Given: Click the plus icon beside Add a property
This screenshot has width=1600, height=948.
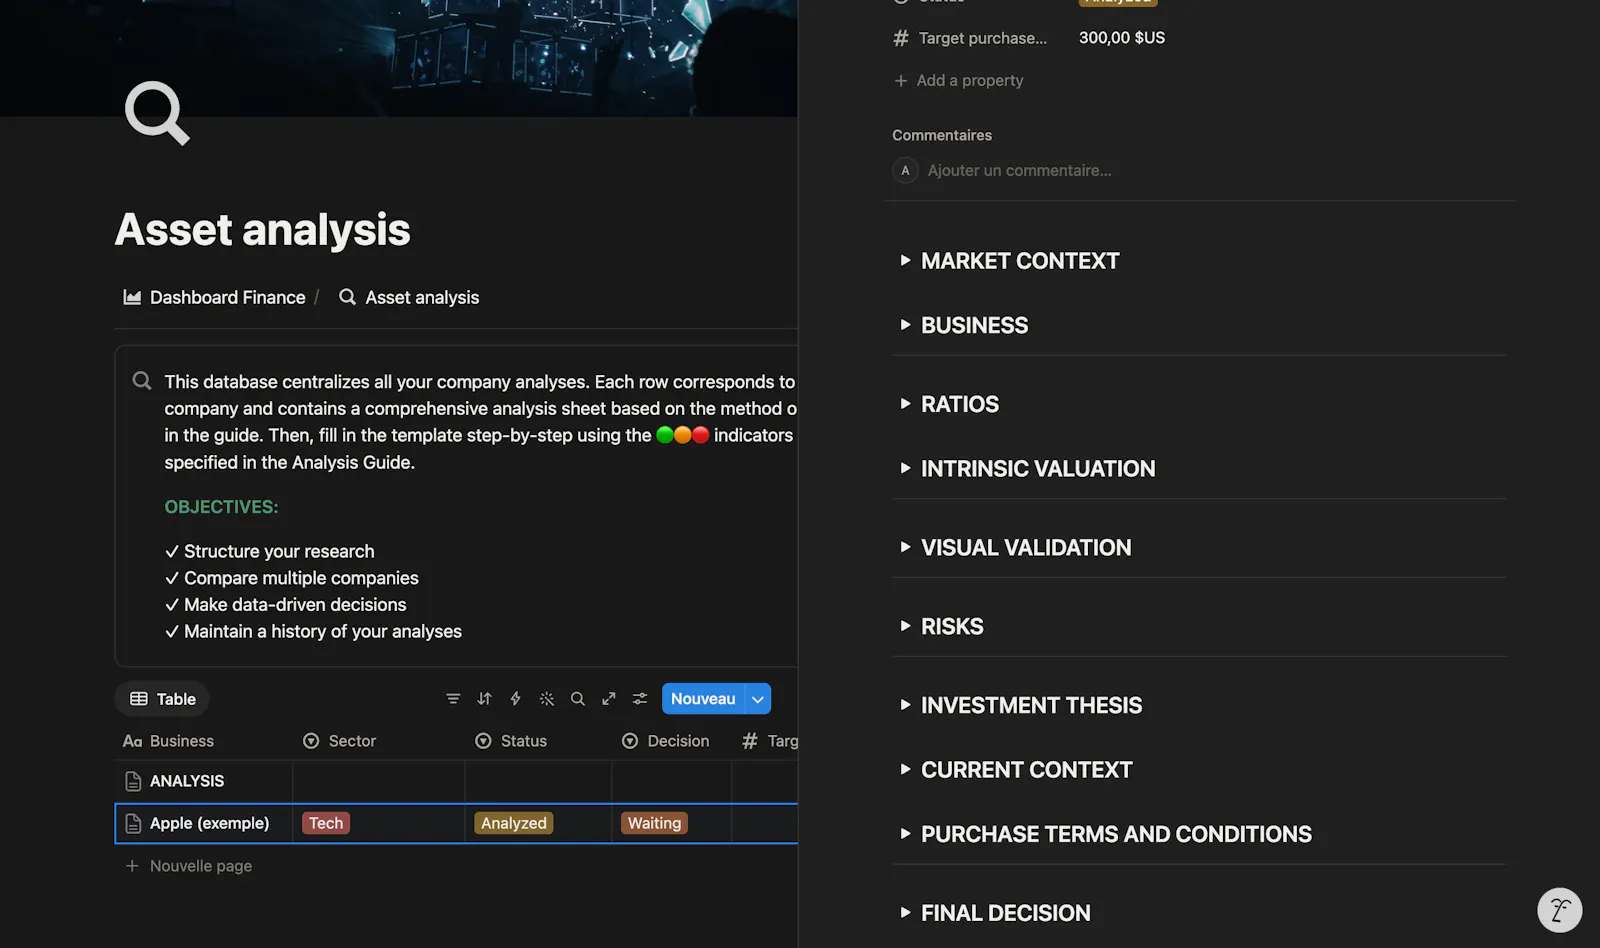Looking at the screenshot, I should [901, 80].
